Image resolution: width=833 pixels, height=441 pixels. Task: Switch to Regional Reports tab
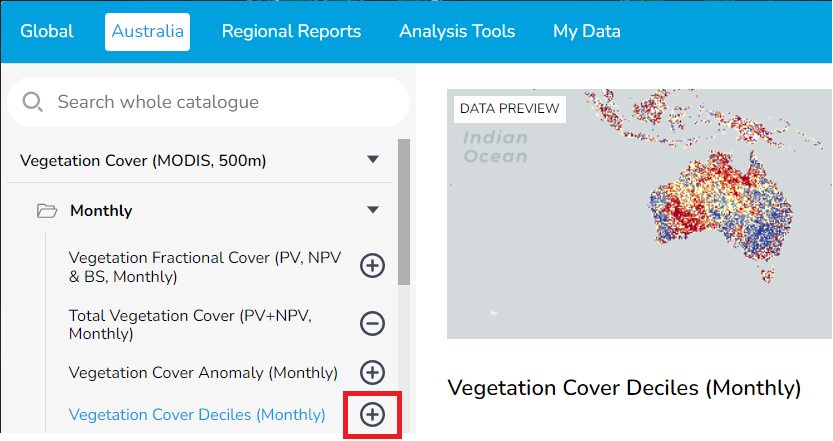291,32
